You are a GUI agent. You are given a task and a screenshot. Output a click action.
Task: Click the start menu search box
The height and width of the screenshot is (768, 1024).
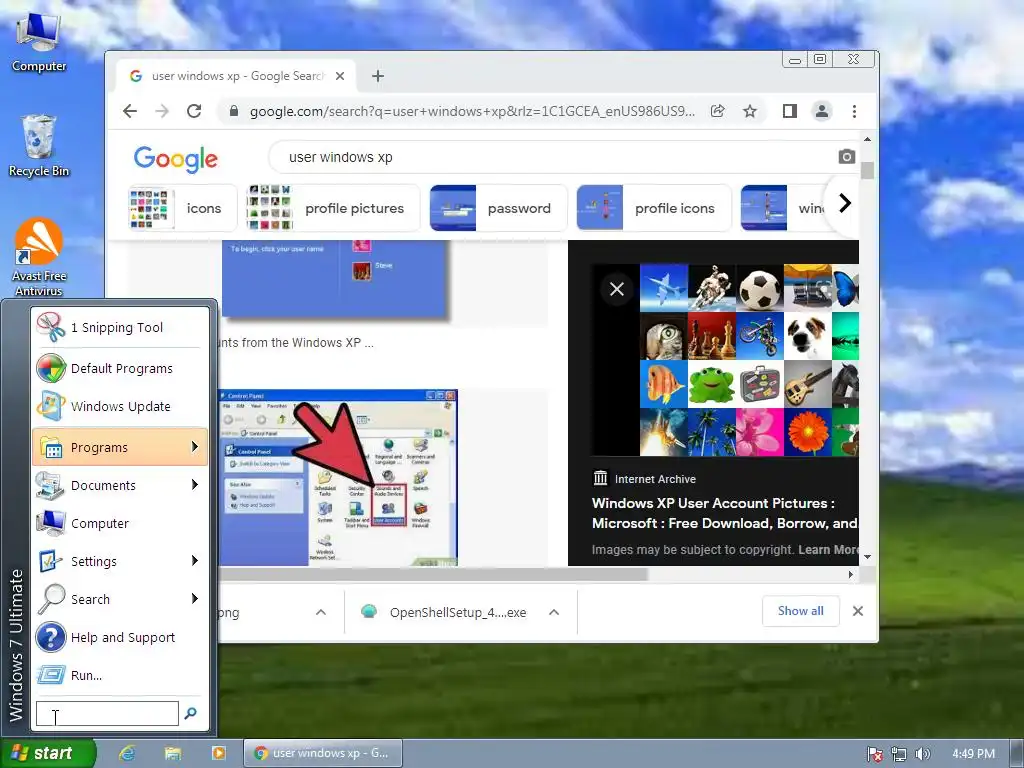pos(107,713)
